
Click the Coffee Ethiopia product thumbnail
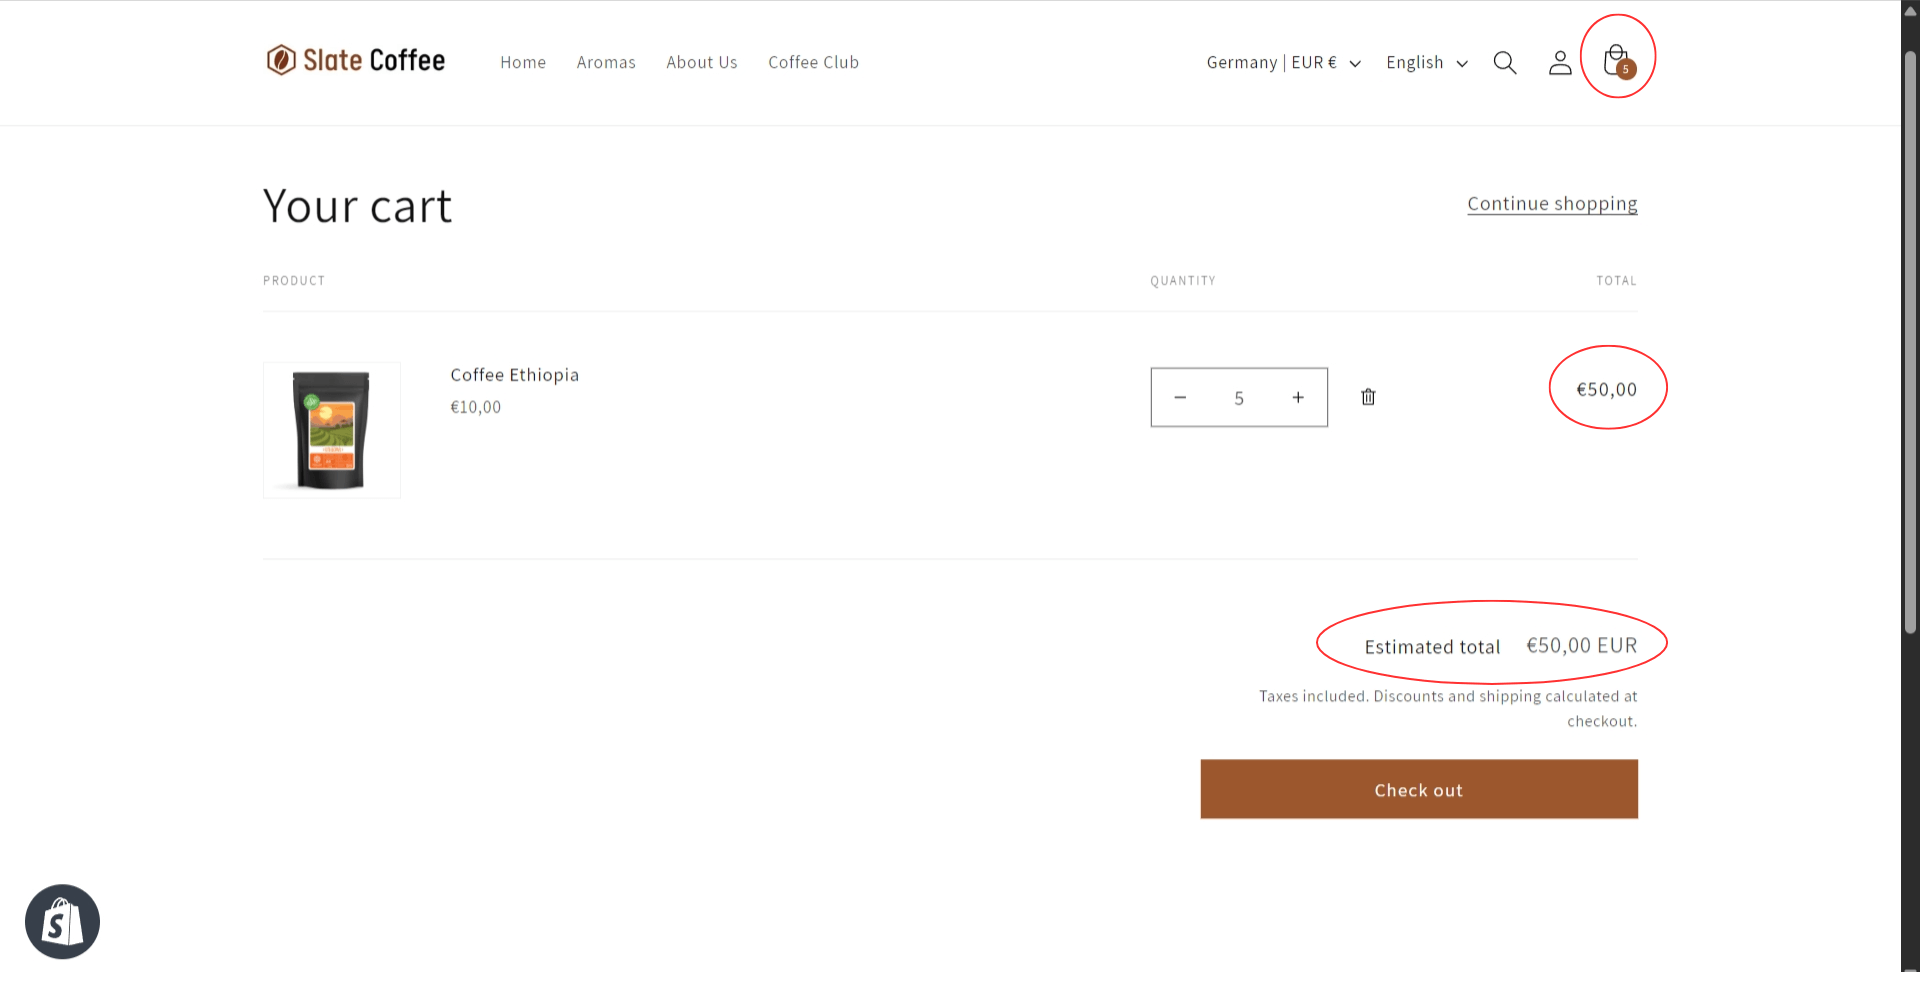click(x=331, y=430)
